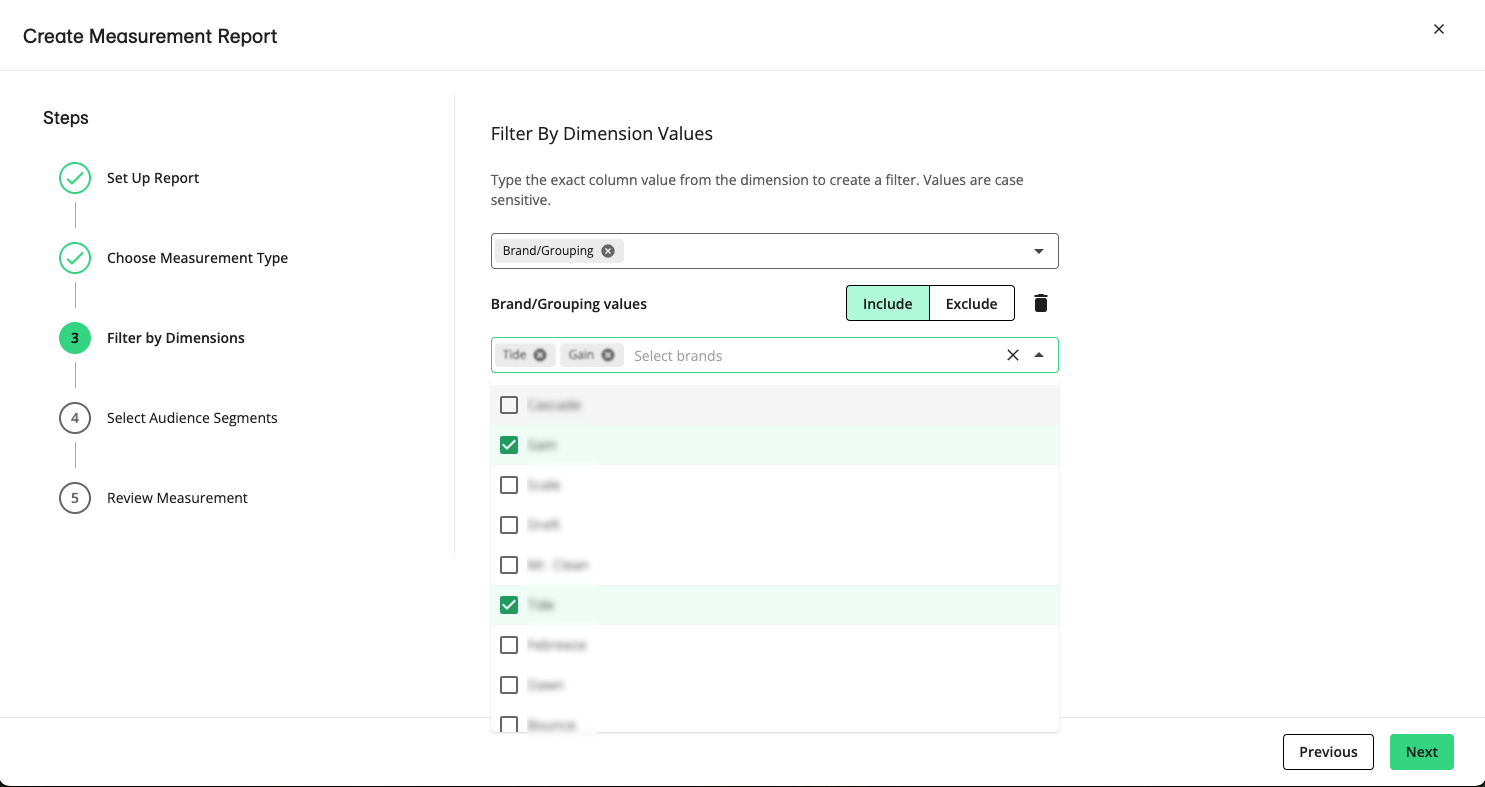Click the numbered circle for step 5
The height and width of the screenshot is (787, 1485).
coord(75,497)
